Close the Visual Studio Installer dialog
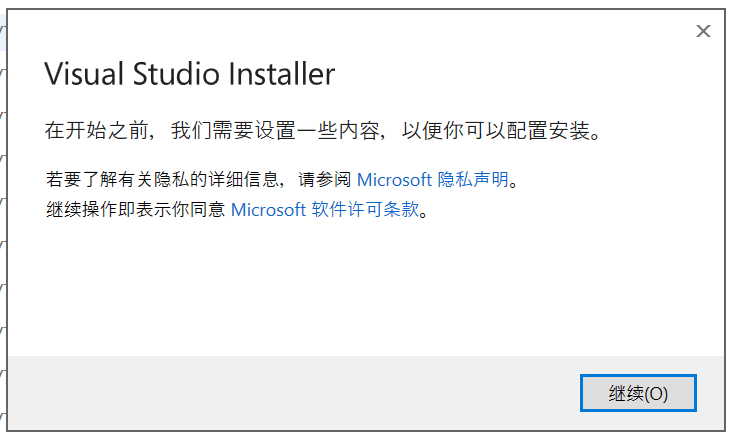The height and width of the screenshot is (434, 729). tap(703, 31)
